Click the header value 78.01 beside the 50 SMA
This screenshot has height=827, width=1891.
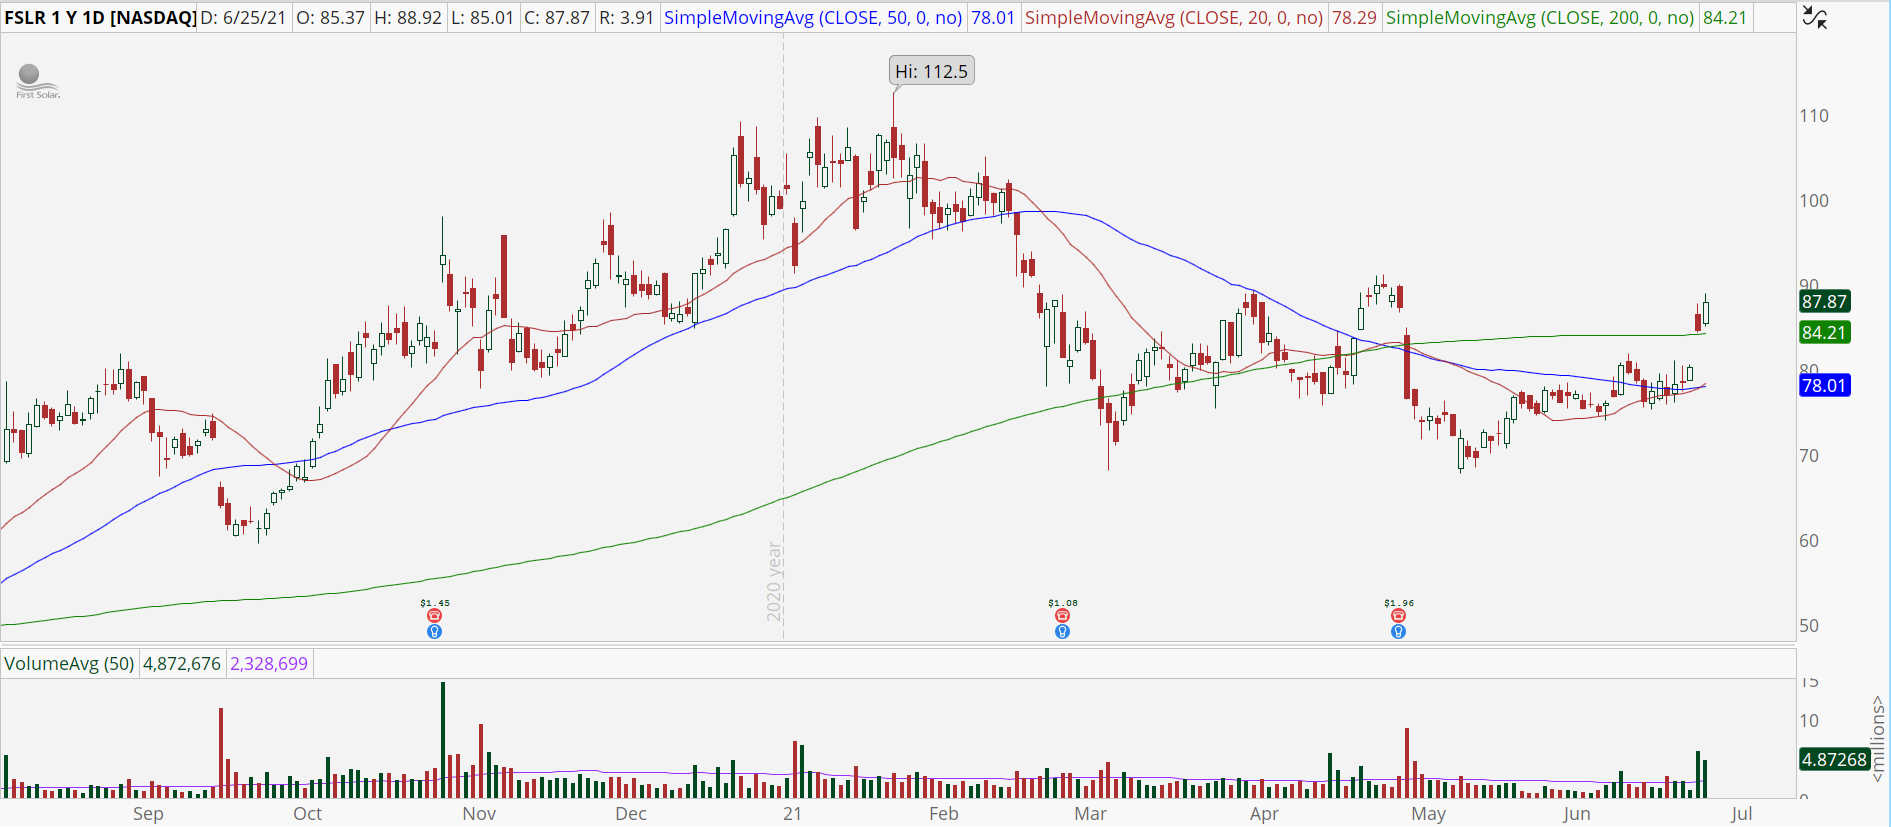pyautogui.click(x=993, y=18)
